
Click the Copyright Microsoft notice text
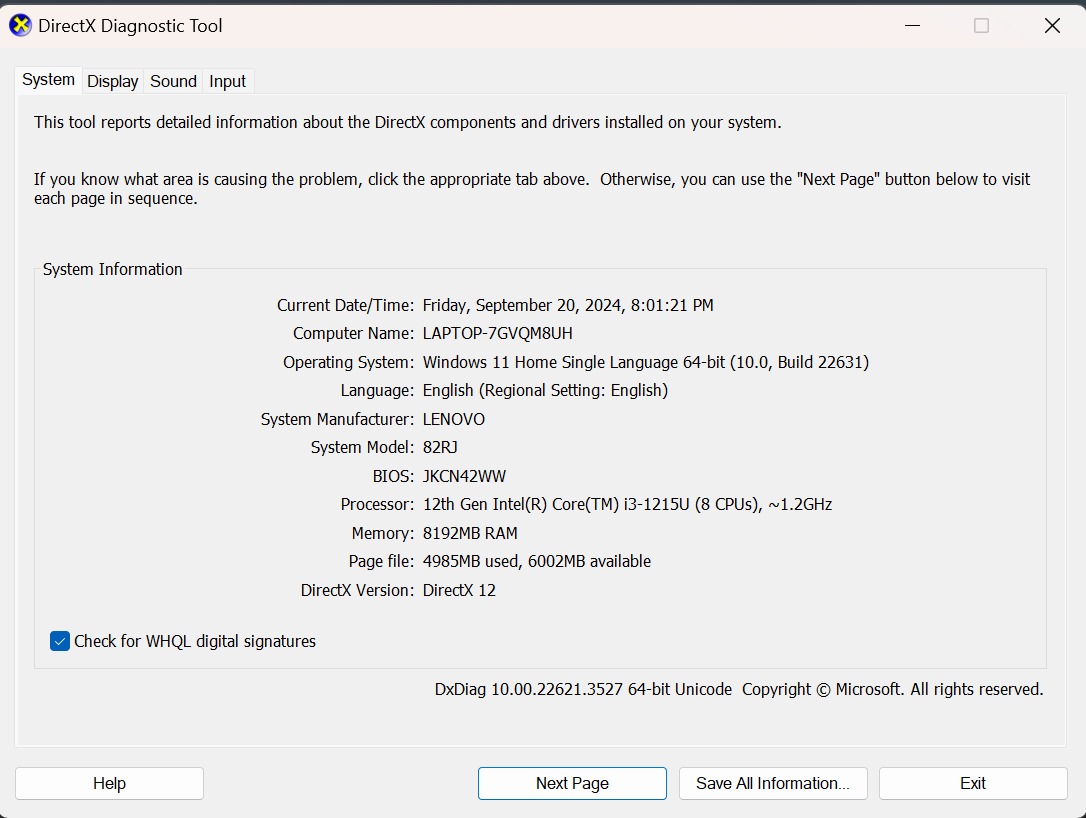(x=893, y=689)
